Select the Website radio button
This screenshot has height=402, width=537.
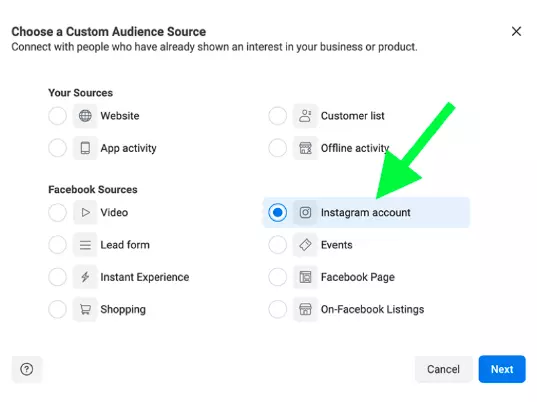coord(58,116)
